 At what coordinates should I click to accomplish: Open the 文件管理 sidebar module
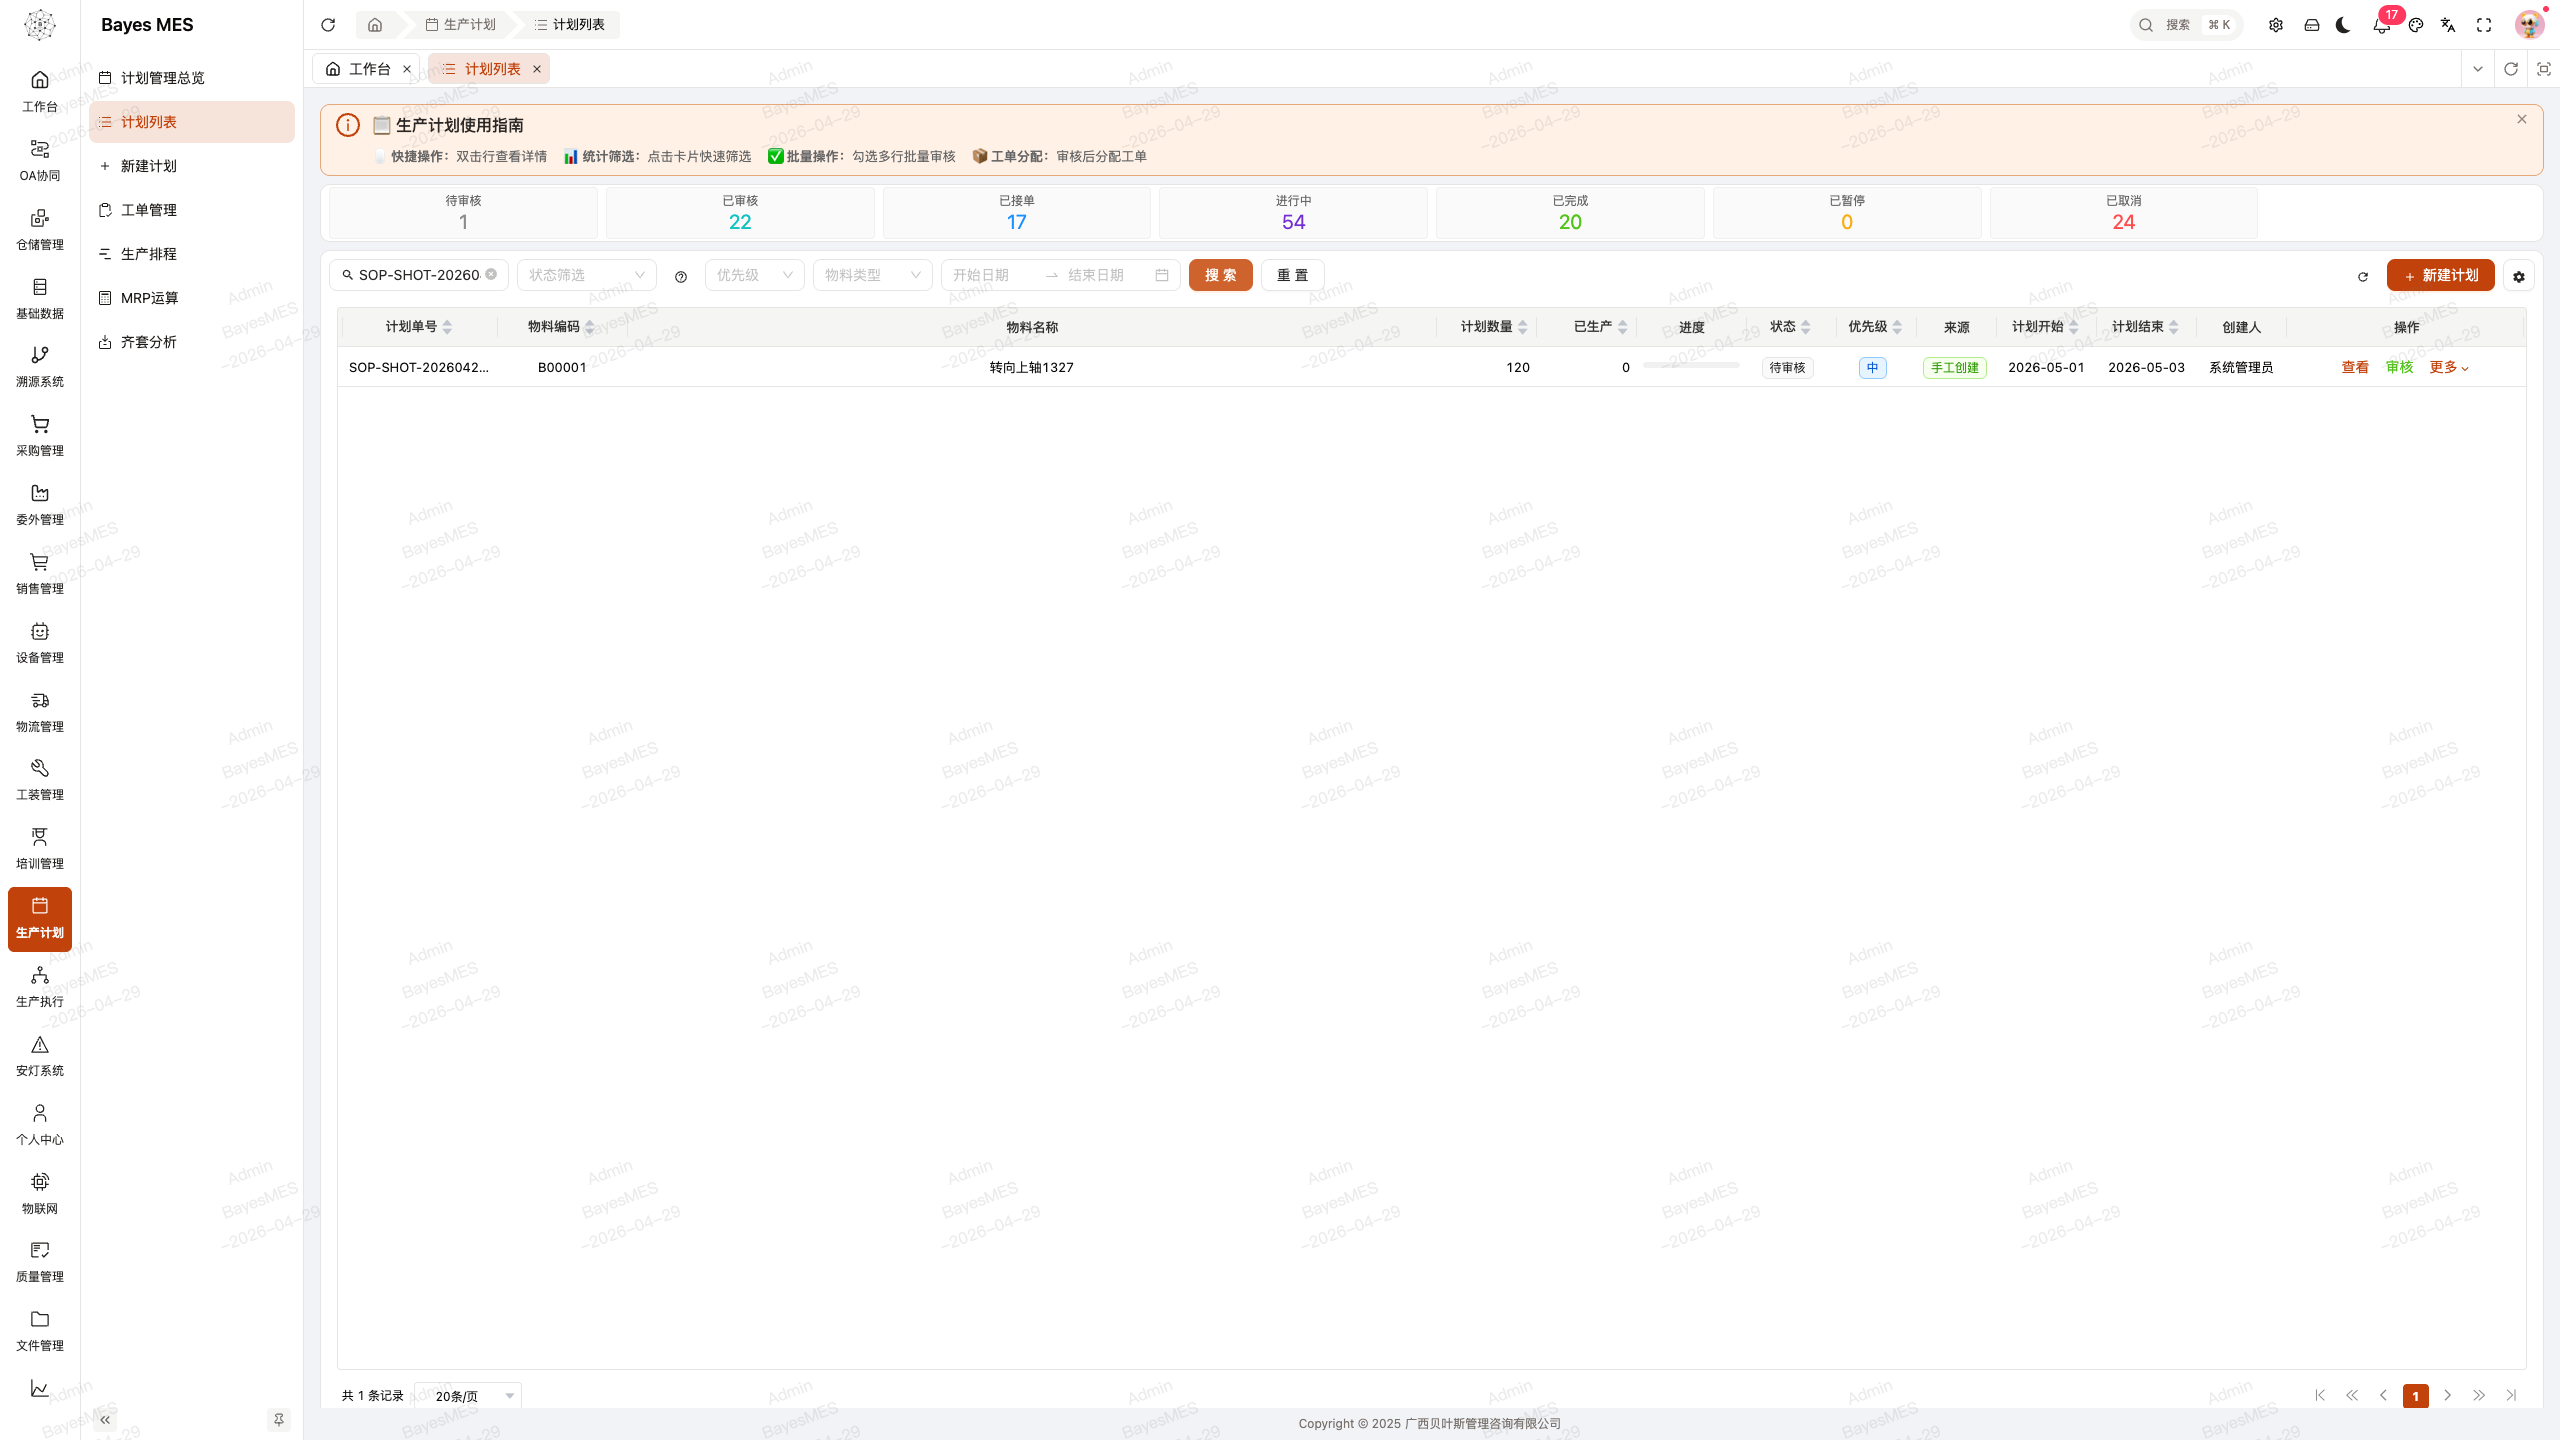tap(40, 1331)
